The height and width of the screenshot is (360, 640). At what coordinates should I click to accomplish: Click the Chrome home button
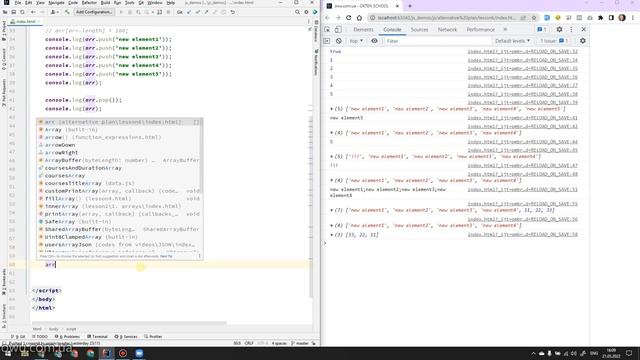359,18
